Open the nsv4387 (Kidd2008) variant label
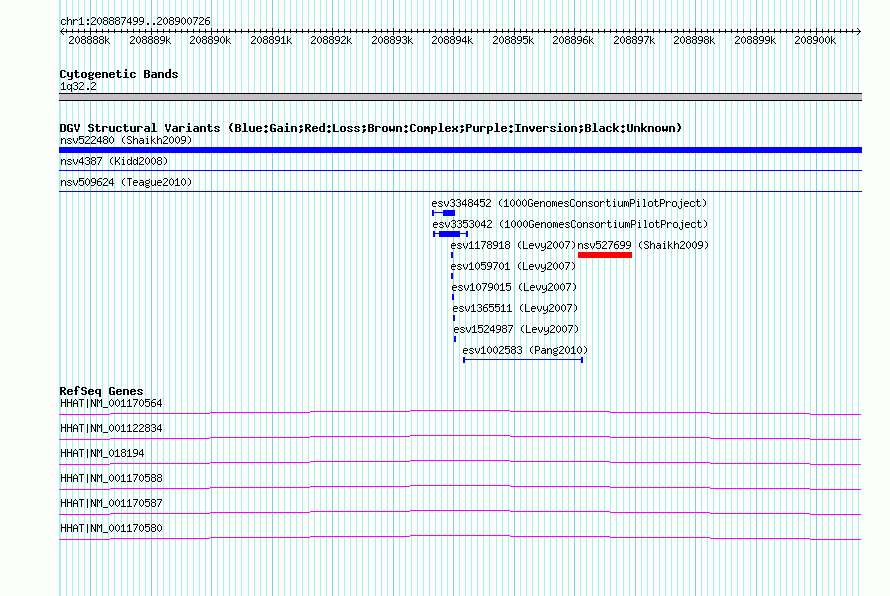The width and height of the screenshot is (890, 596). coord(114,161)
